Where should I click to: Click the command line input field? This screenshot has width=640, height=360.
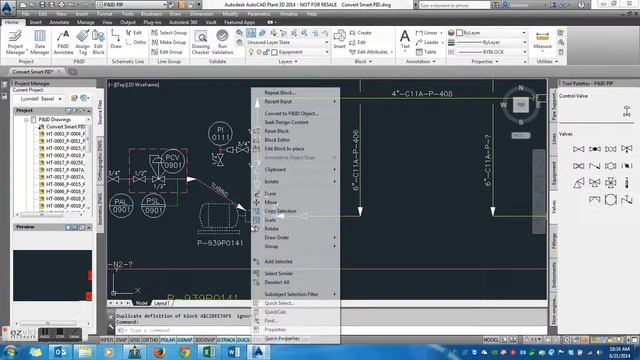(184, 330)
